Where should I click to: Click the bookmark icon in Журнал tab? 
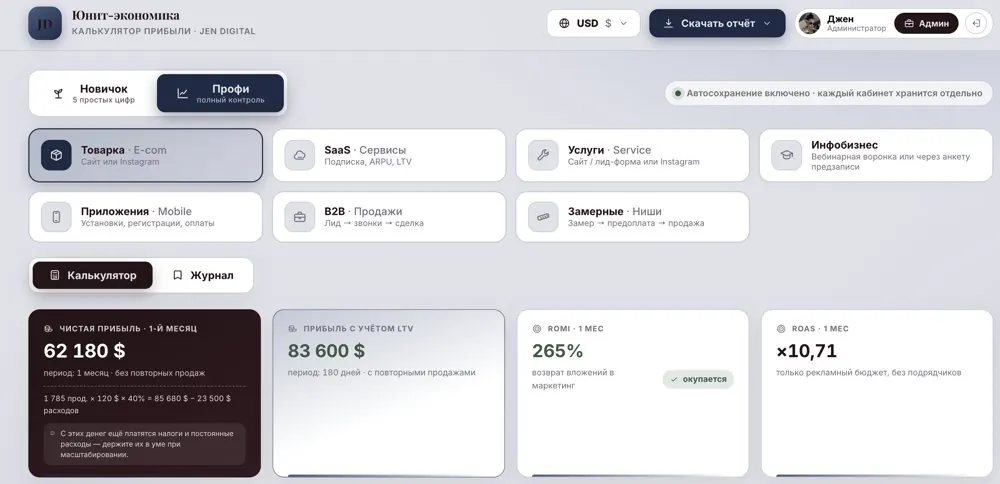178,275
